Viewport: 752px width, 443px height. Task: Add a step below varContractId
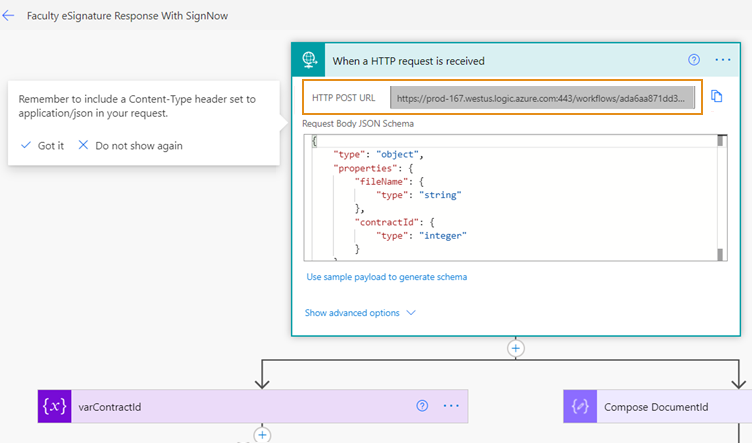pyautogui.click(x=262, y=435)
